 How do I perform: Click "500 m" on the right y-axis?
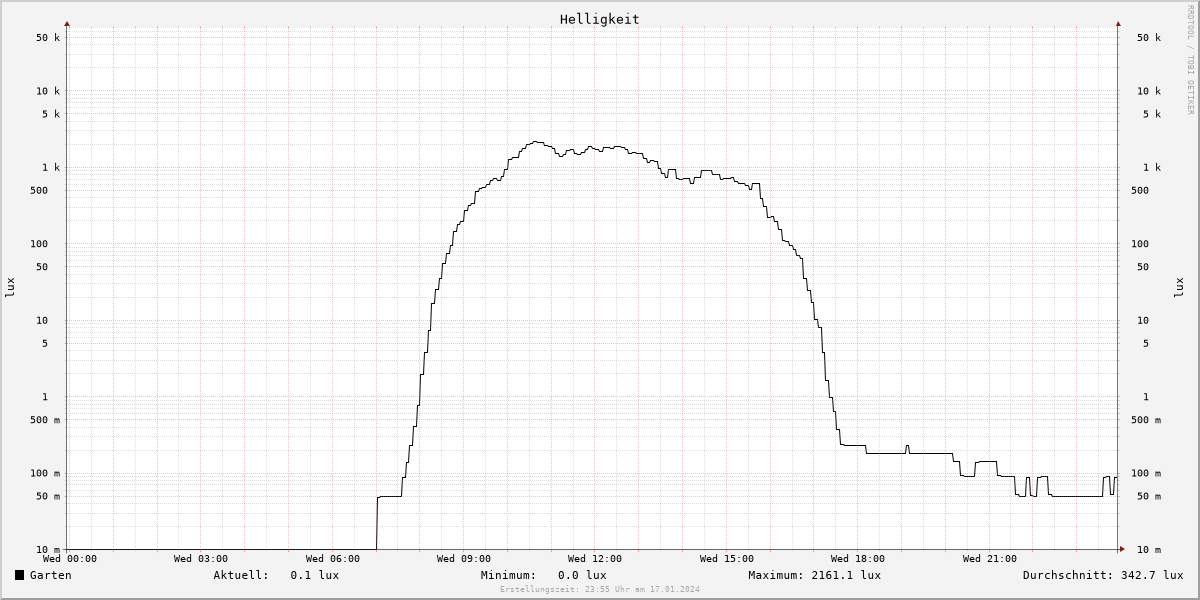pyautogui.click(x=1146, y=420)
